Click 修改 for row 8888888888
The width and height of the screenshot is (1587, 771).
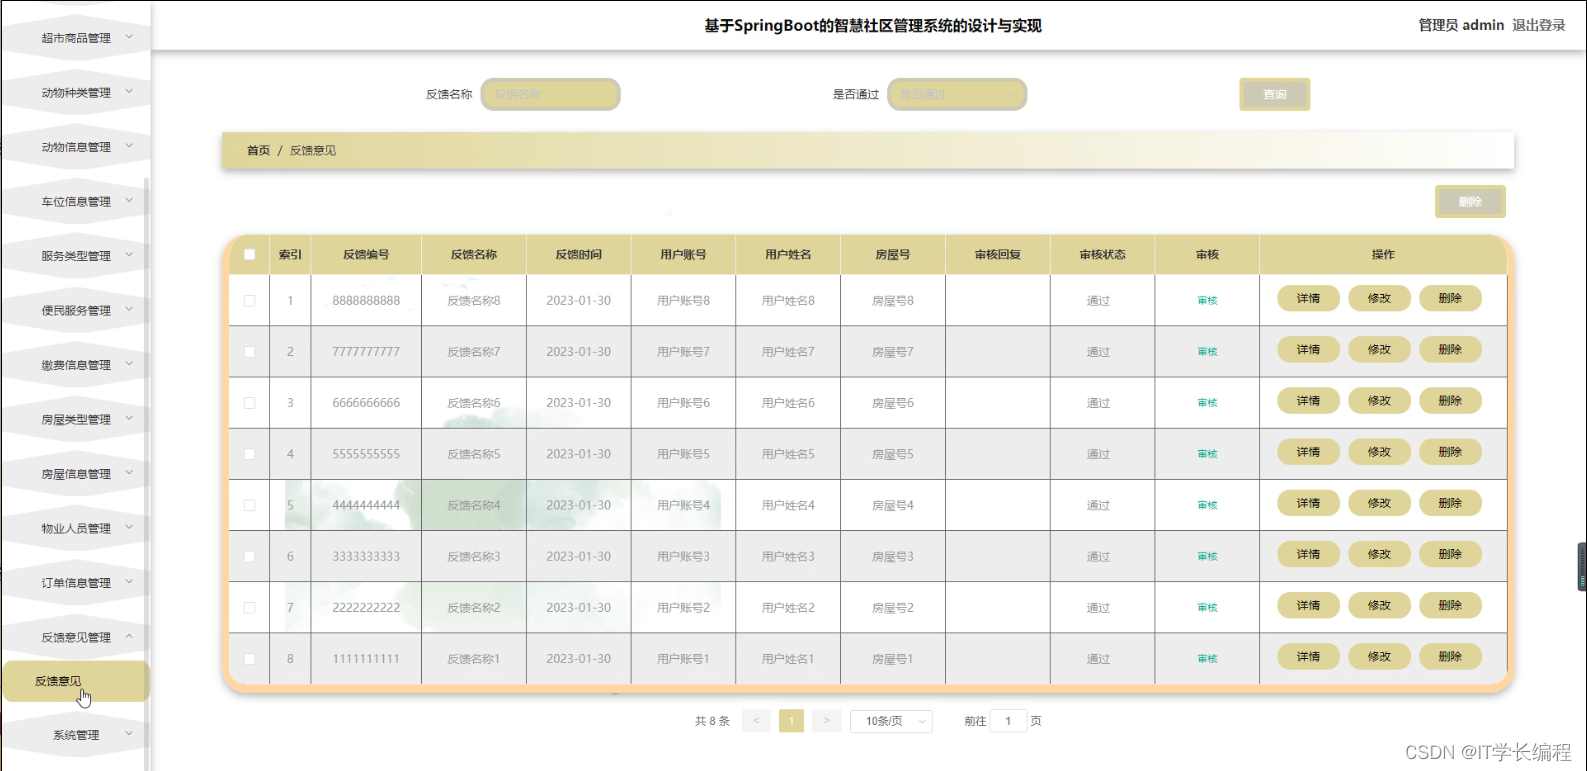tap(1379, 298)
